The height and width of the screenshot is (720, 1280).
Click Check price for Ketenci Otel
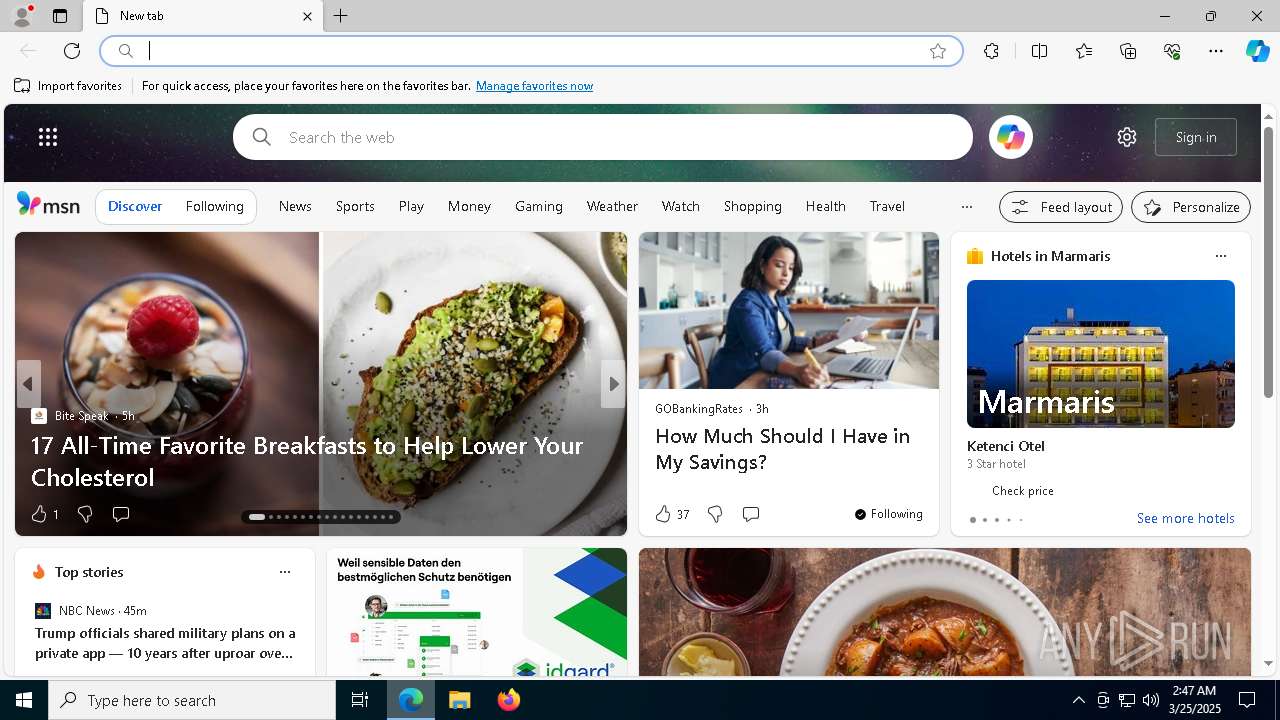[x=1022, y=490]
